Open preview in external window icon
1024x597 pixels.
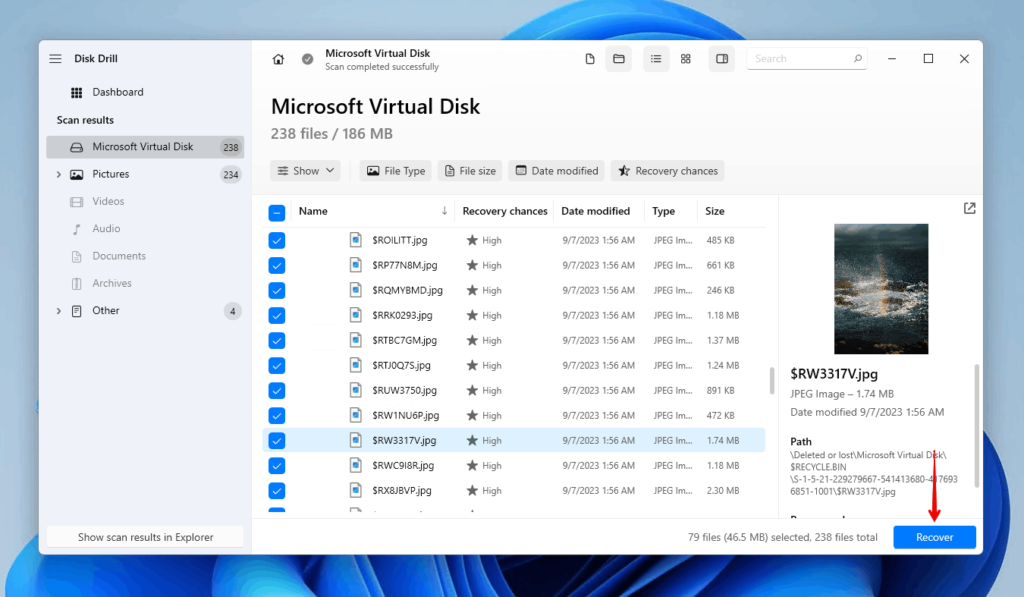coord(969,208)
